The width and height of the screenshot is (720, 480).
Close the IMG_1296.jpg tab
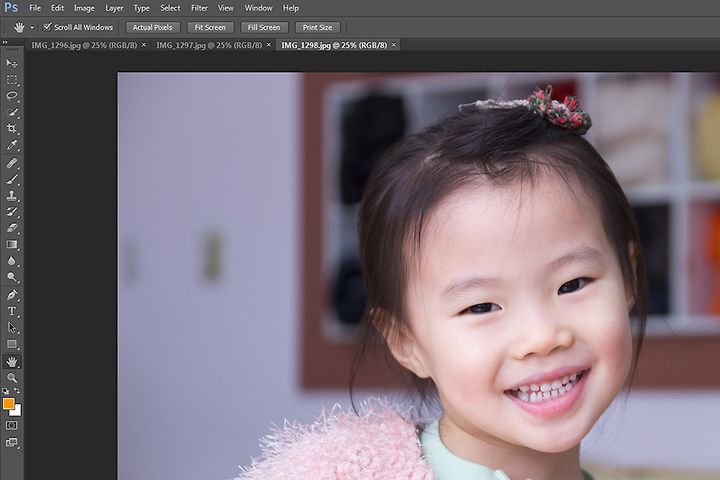coord(144,45)
